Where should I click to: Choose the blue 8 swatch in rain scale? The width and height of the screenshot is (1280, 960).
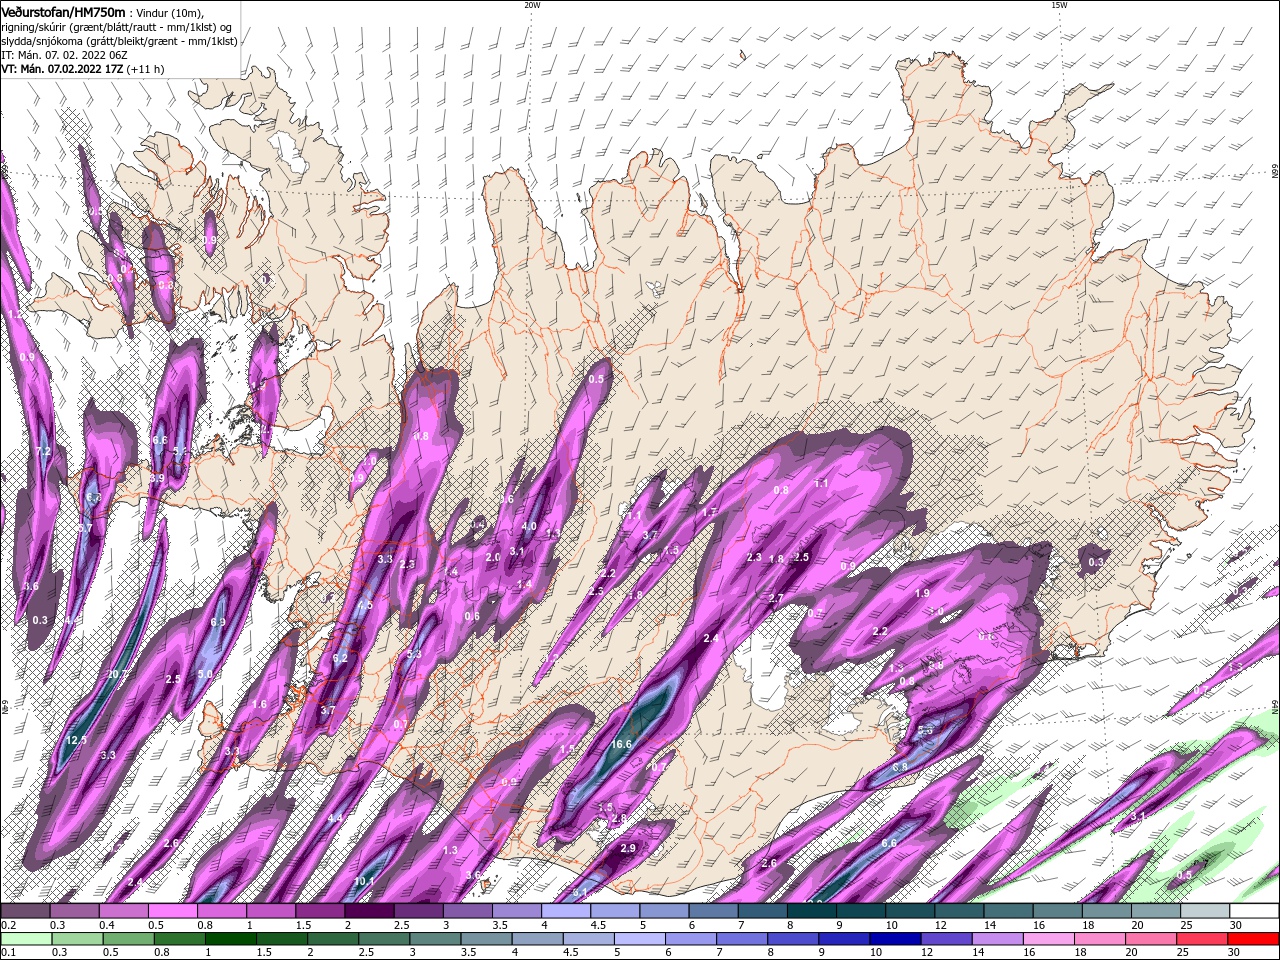pos(792,938)
